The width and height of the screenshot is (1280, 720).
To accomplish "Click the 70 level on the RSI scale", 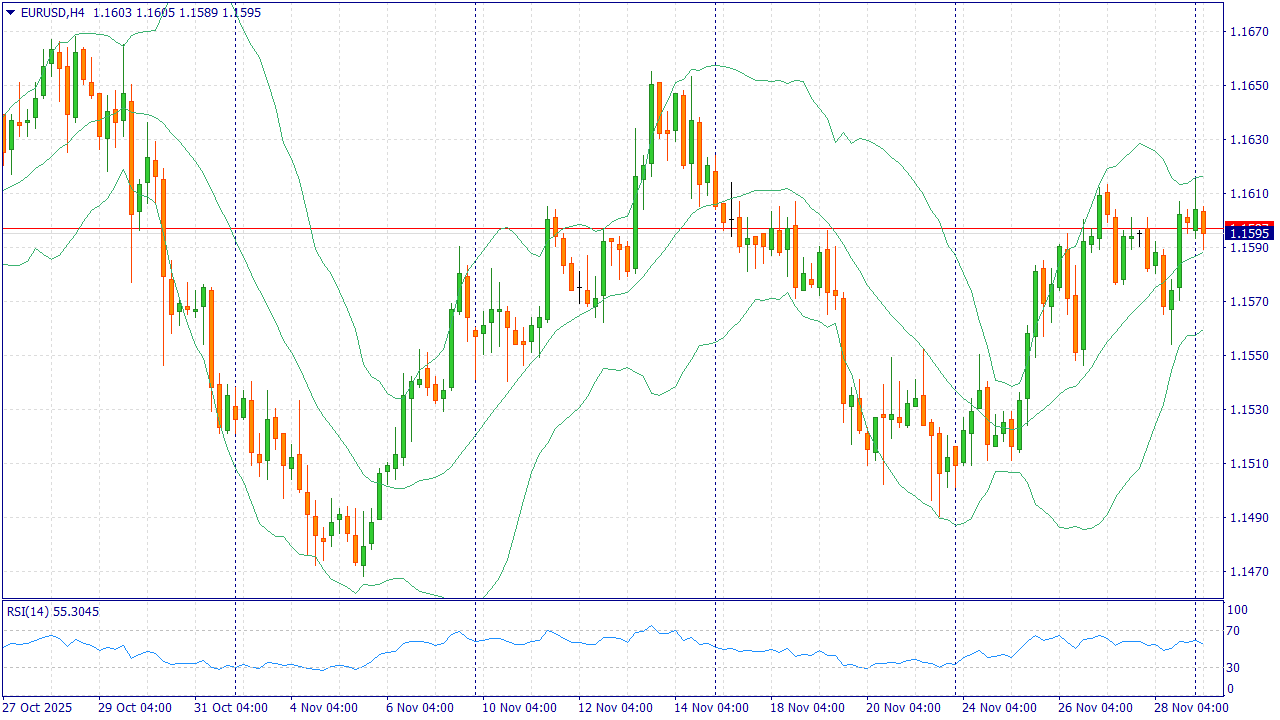I will click(x=1234, y=631).
